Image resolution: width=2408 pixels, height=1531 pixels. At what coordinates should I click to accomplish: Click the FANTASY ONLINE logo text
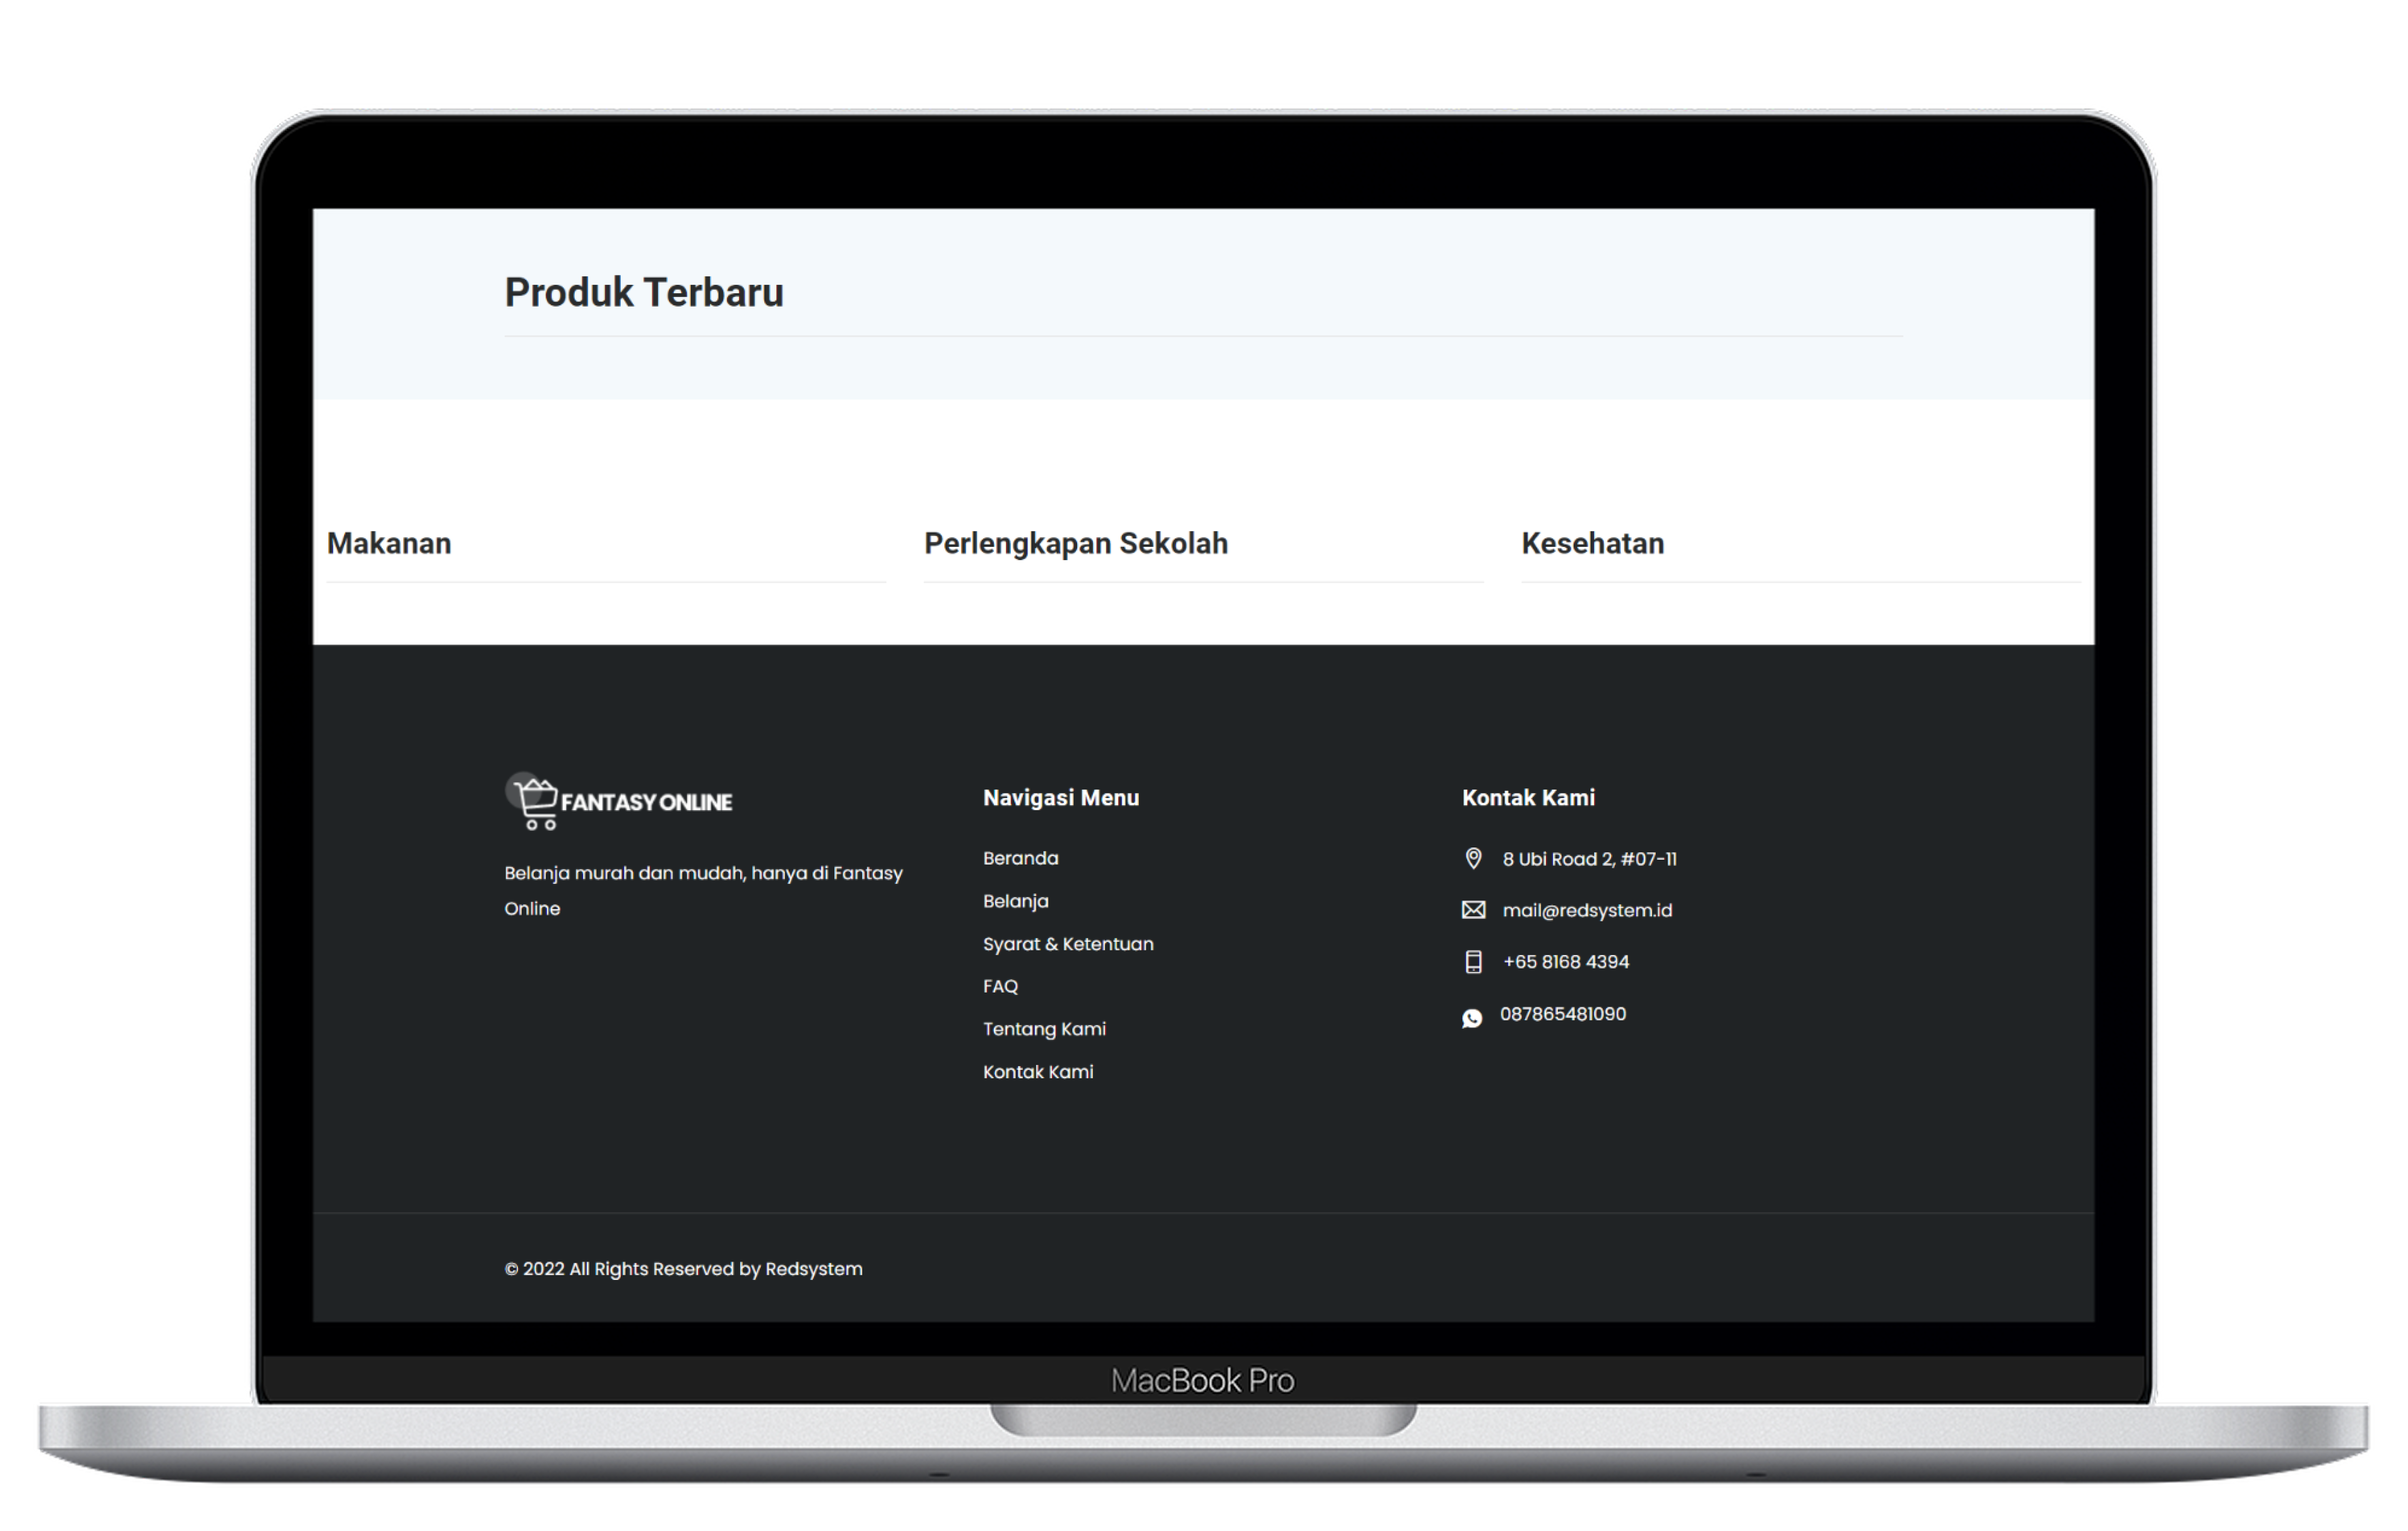pyautogui.click(x=646, y=802)
